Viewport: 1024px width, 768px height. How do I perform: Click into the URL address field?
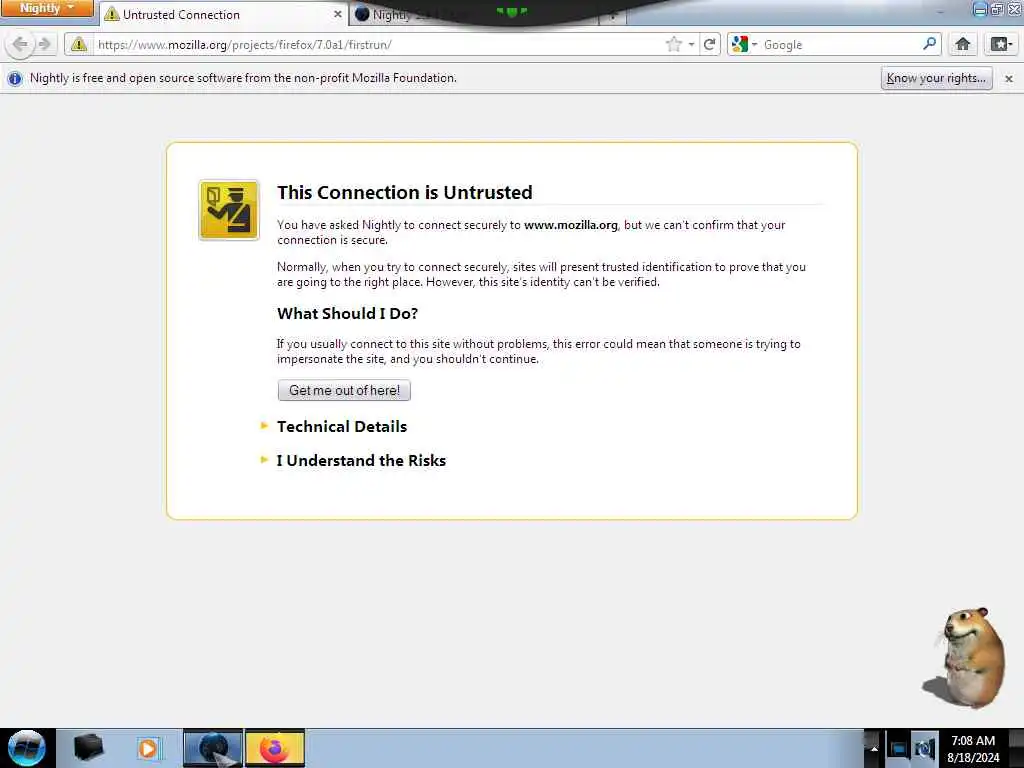(377, 44)
